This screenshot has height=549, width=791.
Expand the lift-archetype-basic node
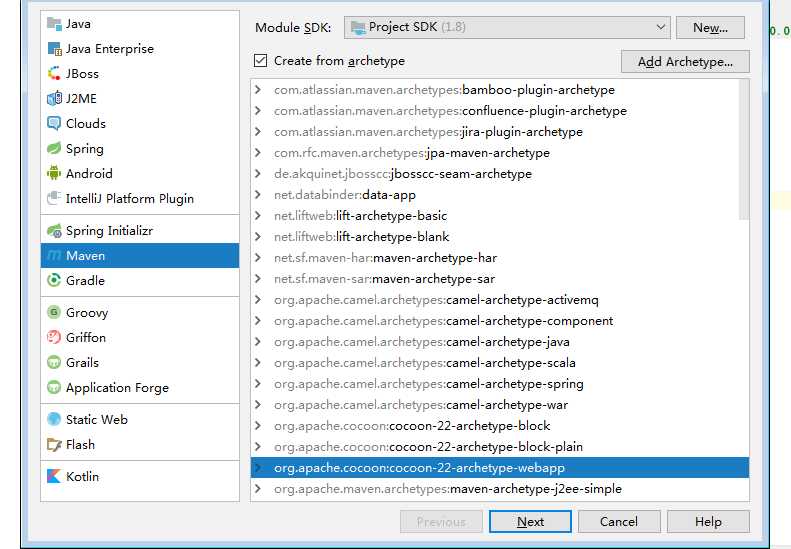(x=258, y=216)
